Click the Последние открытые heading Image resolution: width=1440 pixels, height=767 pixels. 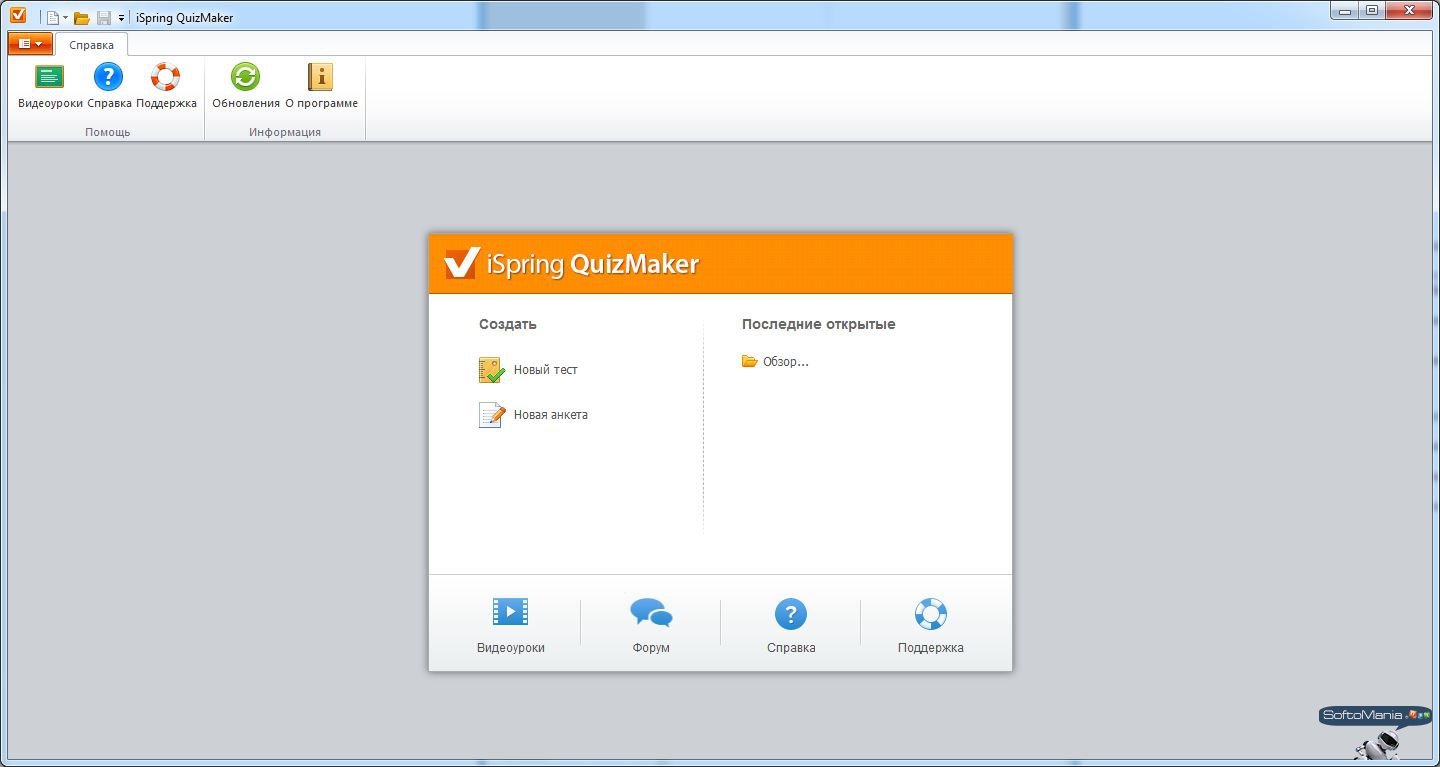coord(819,324)
